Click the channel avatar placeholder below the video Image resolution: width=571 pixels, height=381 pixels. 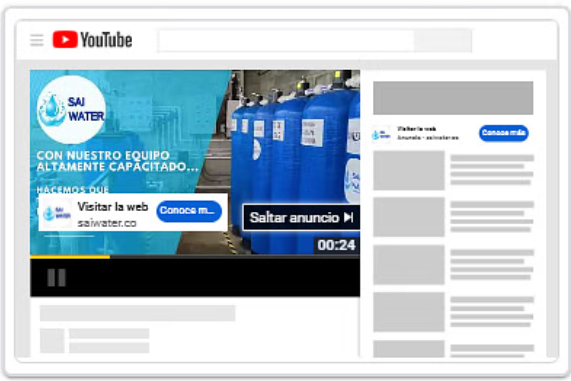click(52, 341)
